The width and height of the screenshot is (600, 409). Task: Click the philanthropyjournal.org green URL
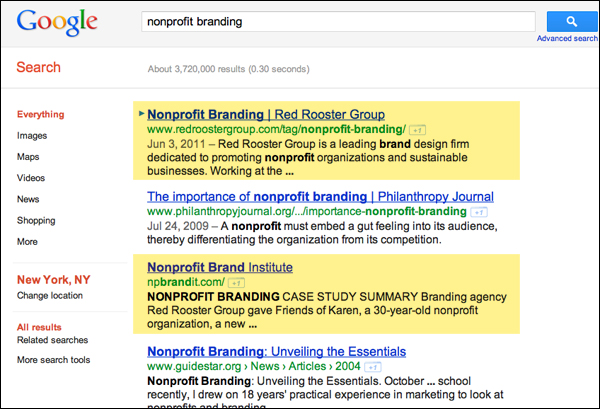pyautogui.click(x=307, y=212)
